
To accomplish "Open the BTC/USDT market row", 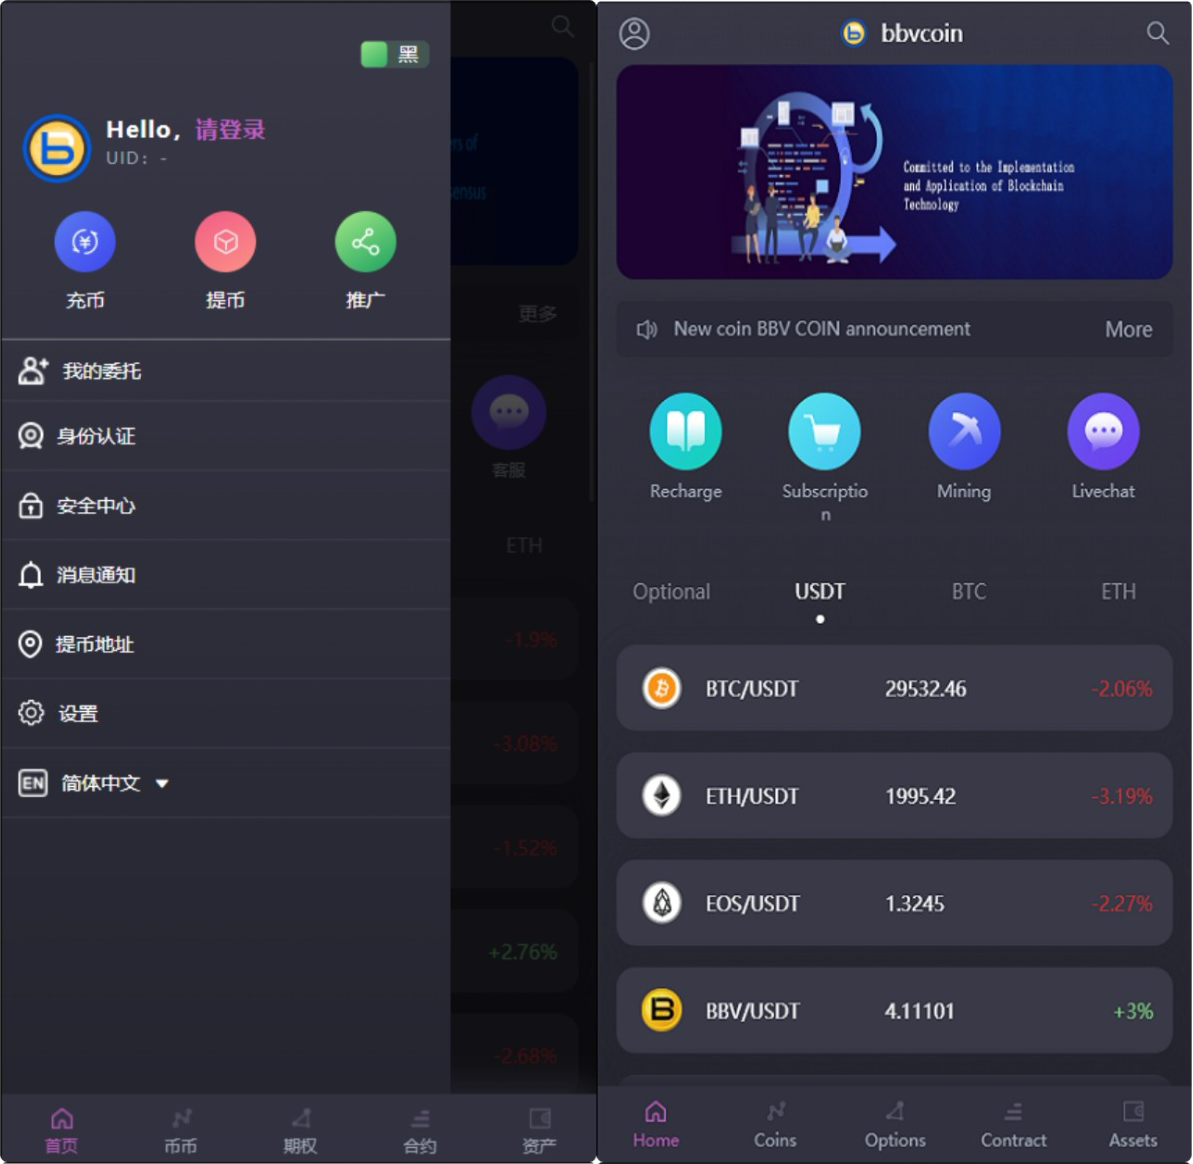I will (894, 689).
